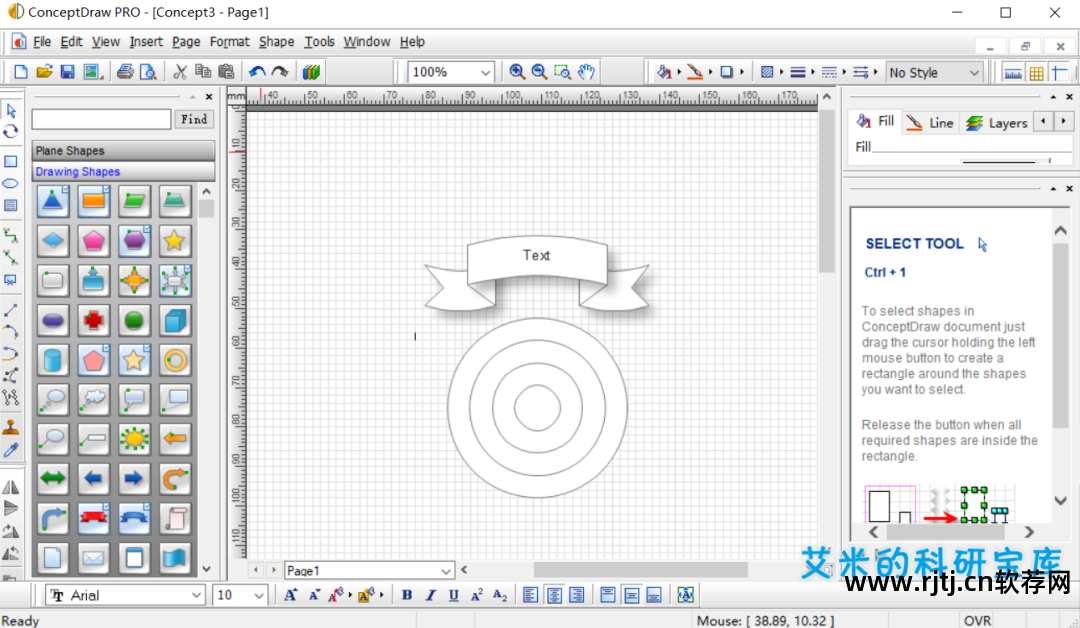
Task: Select the blue cylinder shape
Action: (x=52, y=360)
